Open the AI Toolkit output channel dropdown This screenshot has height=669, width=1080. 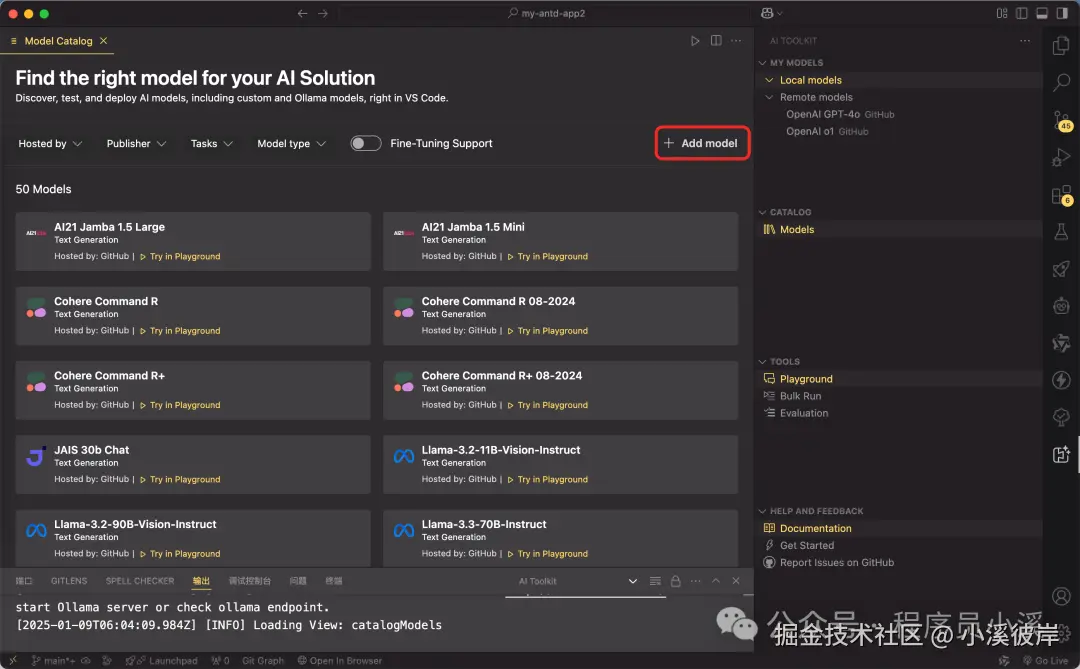[x=577, y=581]
